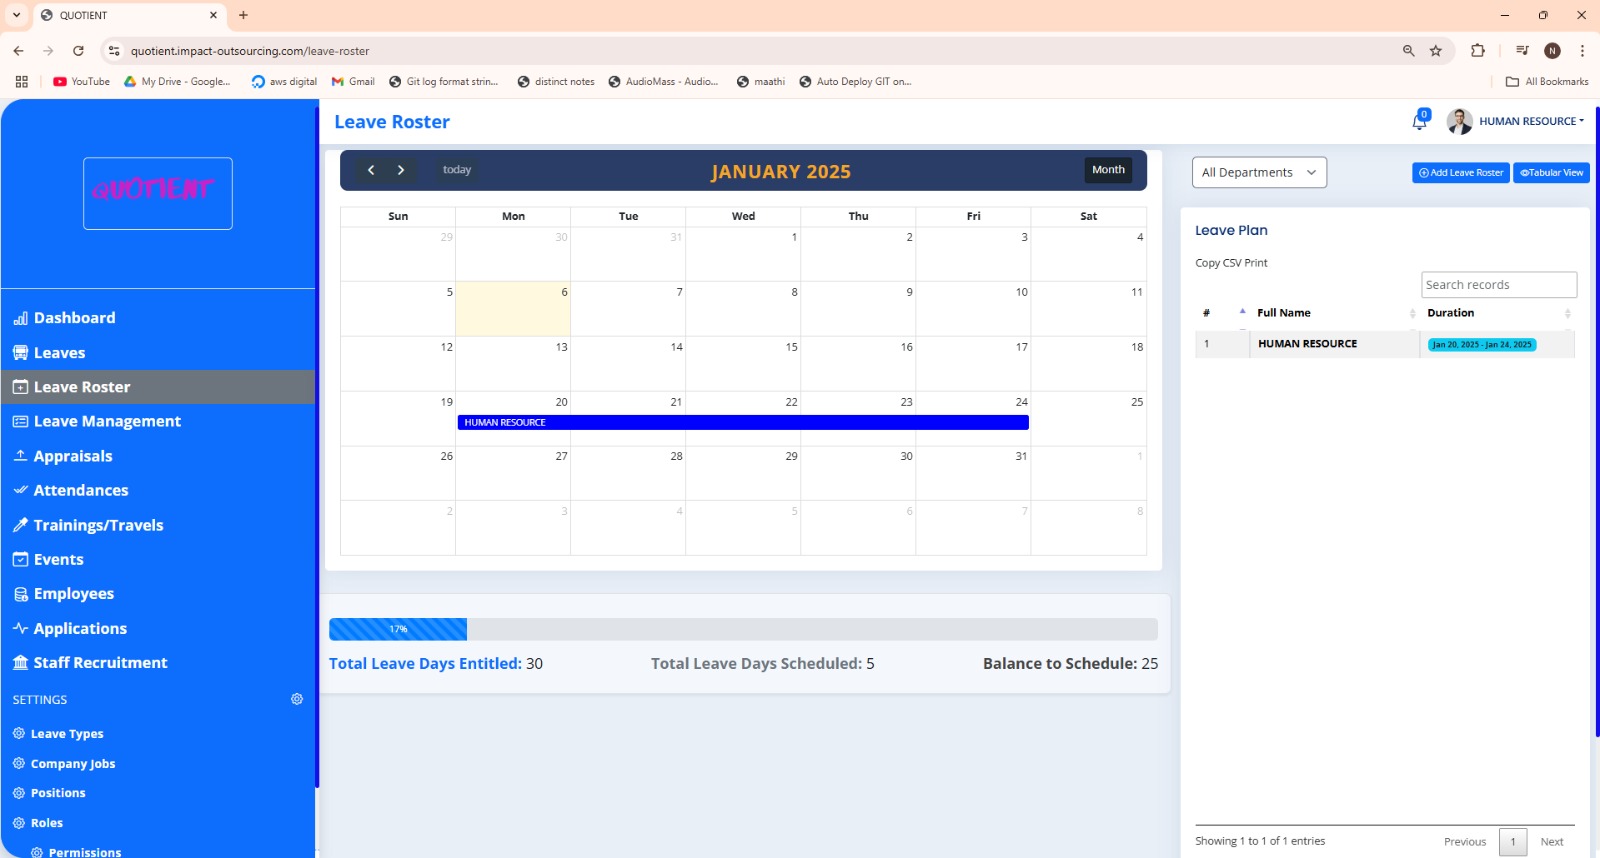
Task: Click the Human Resource profile avatar
Action: tap(1459, 121)
